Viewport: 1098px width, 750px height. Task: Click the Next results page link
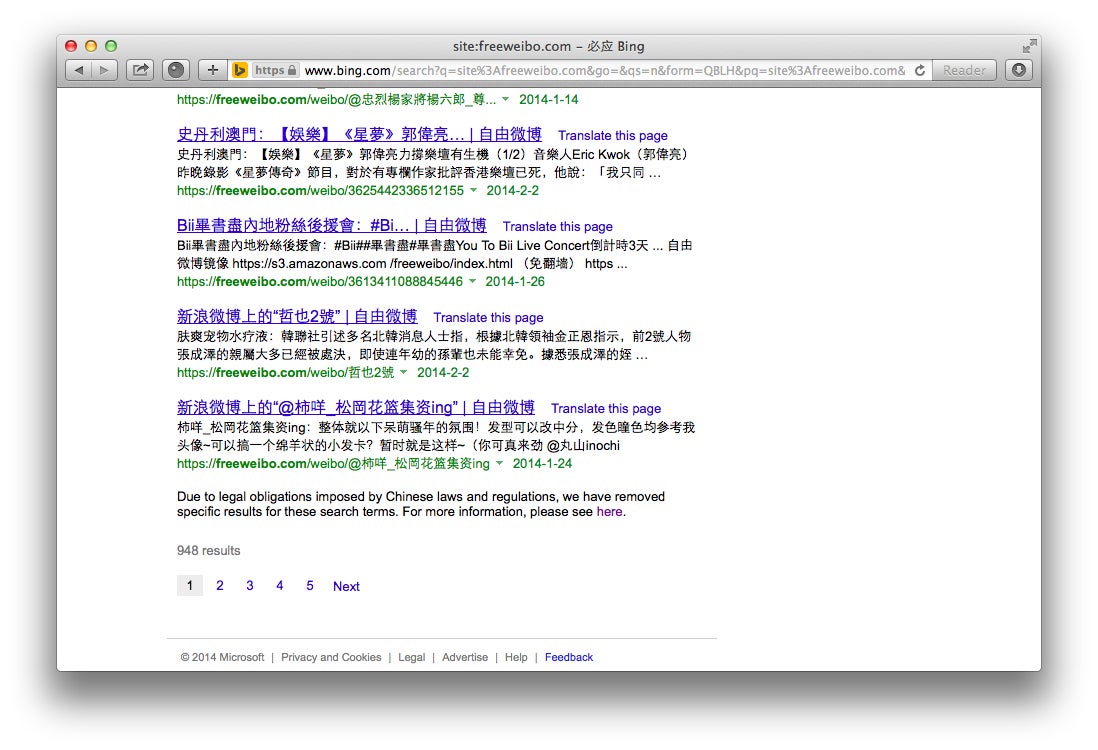pyautogui.click(x=346, y=586)
